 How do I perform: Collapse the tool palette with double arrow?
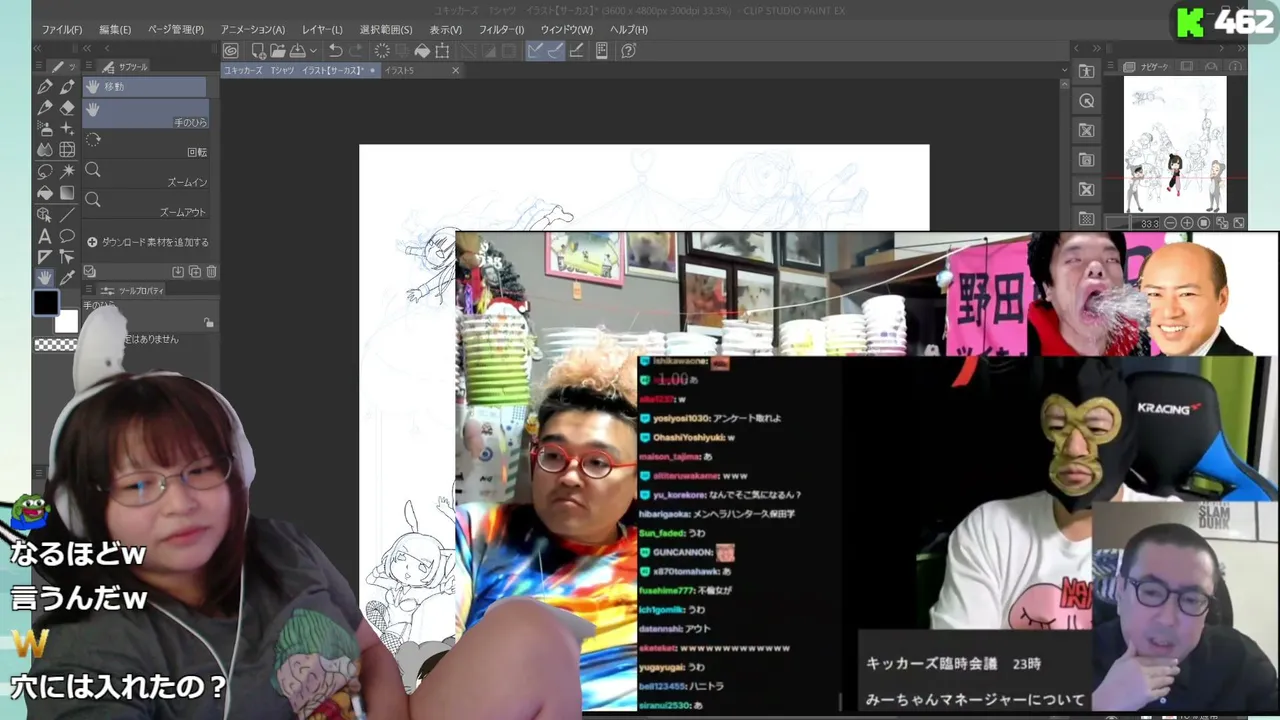(38, 48)
